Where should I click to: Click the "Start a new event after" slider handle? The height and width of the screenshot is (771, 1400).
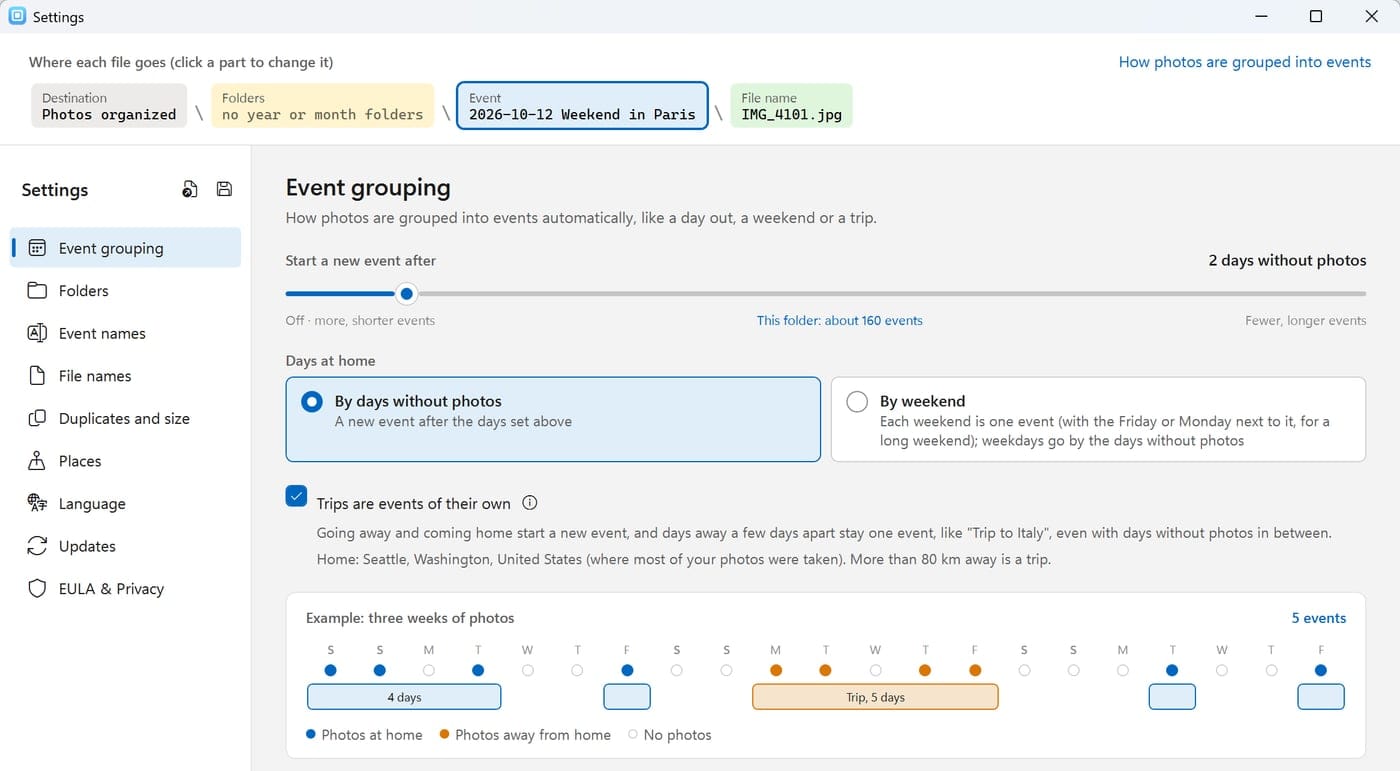406,294
